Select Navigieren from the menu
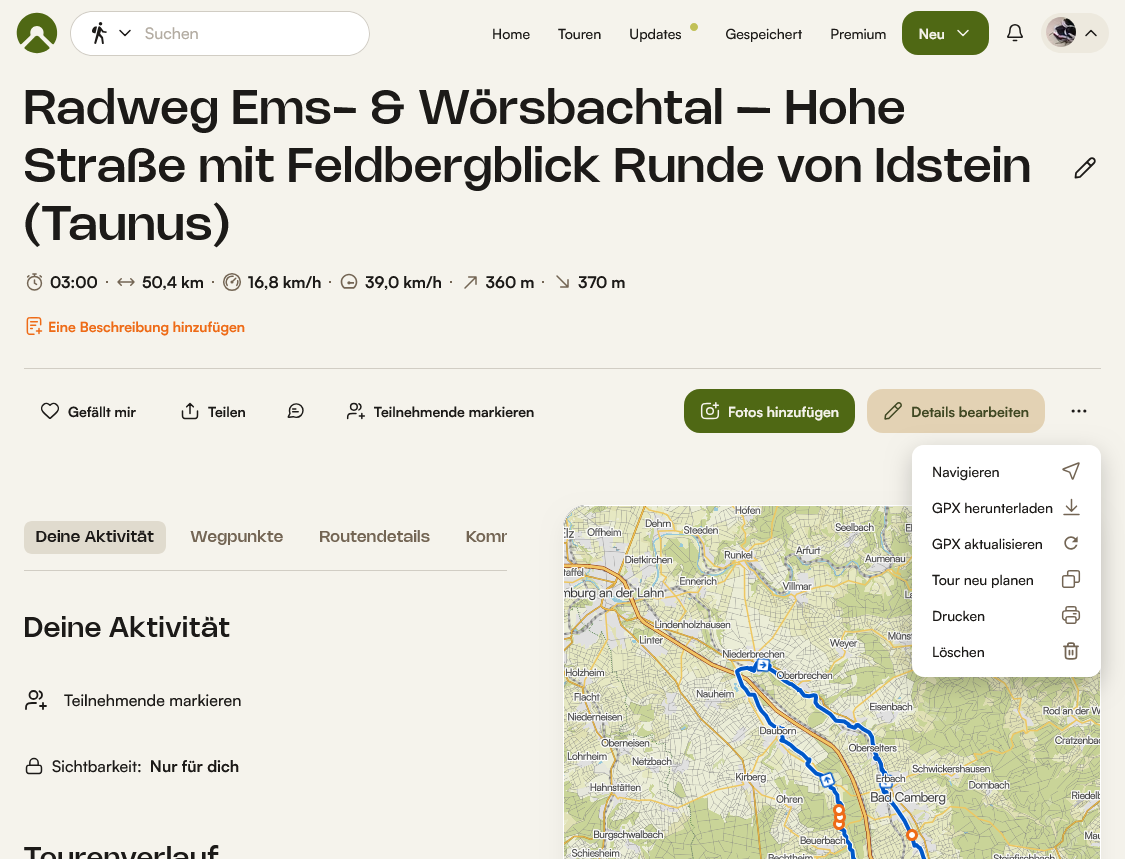 click(1006, 471)
